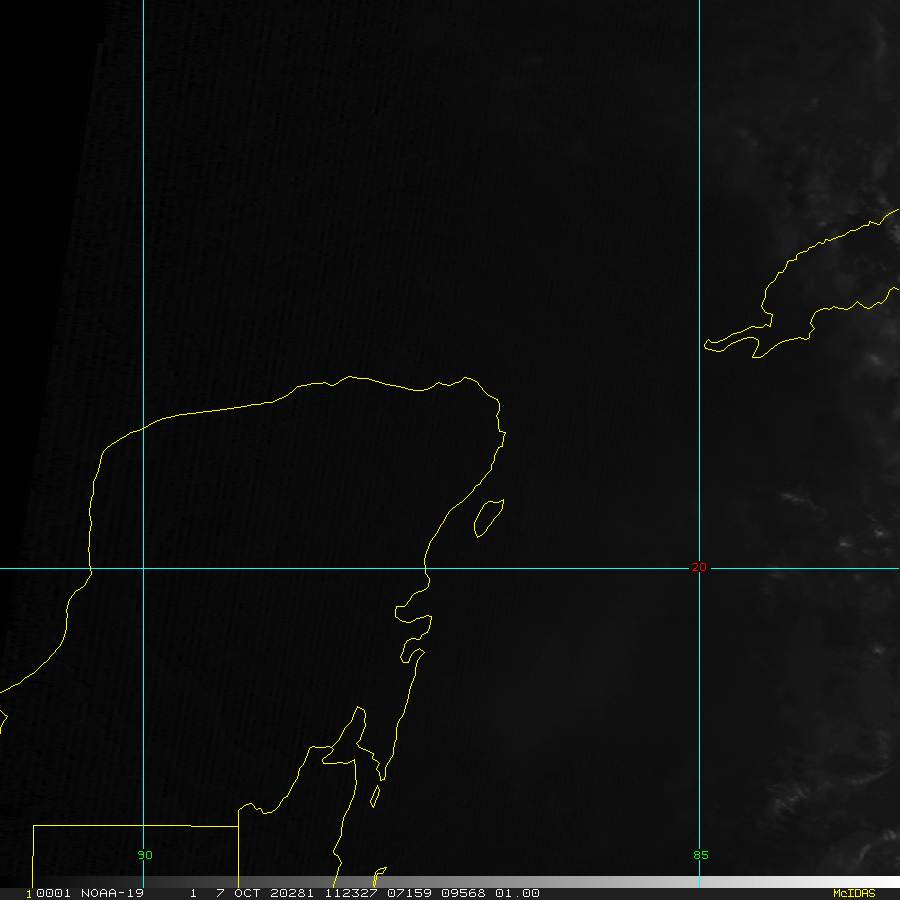Click the 7 OCT date text
This screenshot has height=900, width=900.
tap(238, 893)
